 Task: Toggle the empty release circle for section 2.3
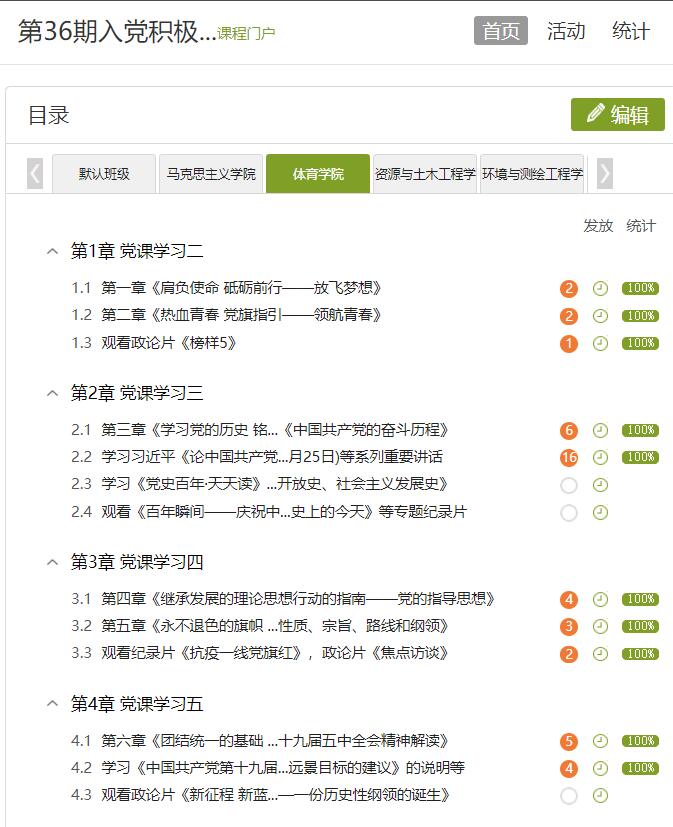tap(569, 486)
